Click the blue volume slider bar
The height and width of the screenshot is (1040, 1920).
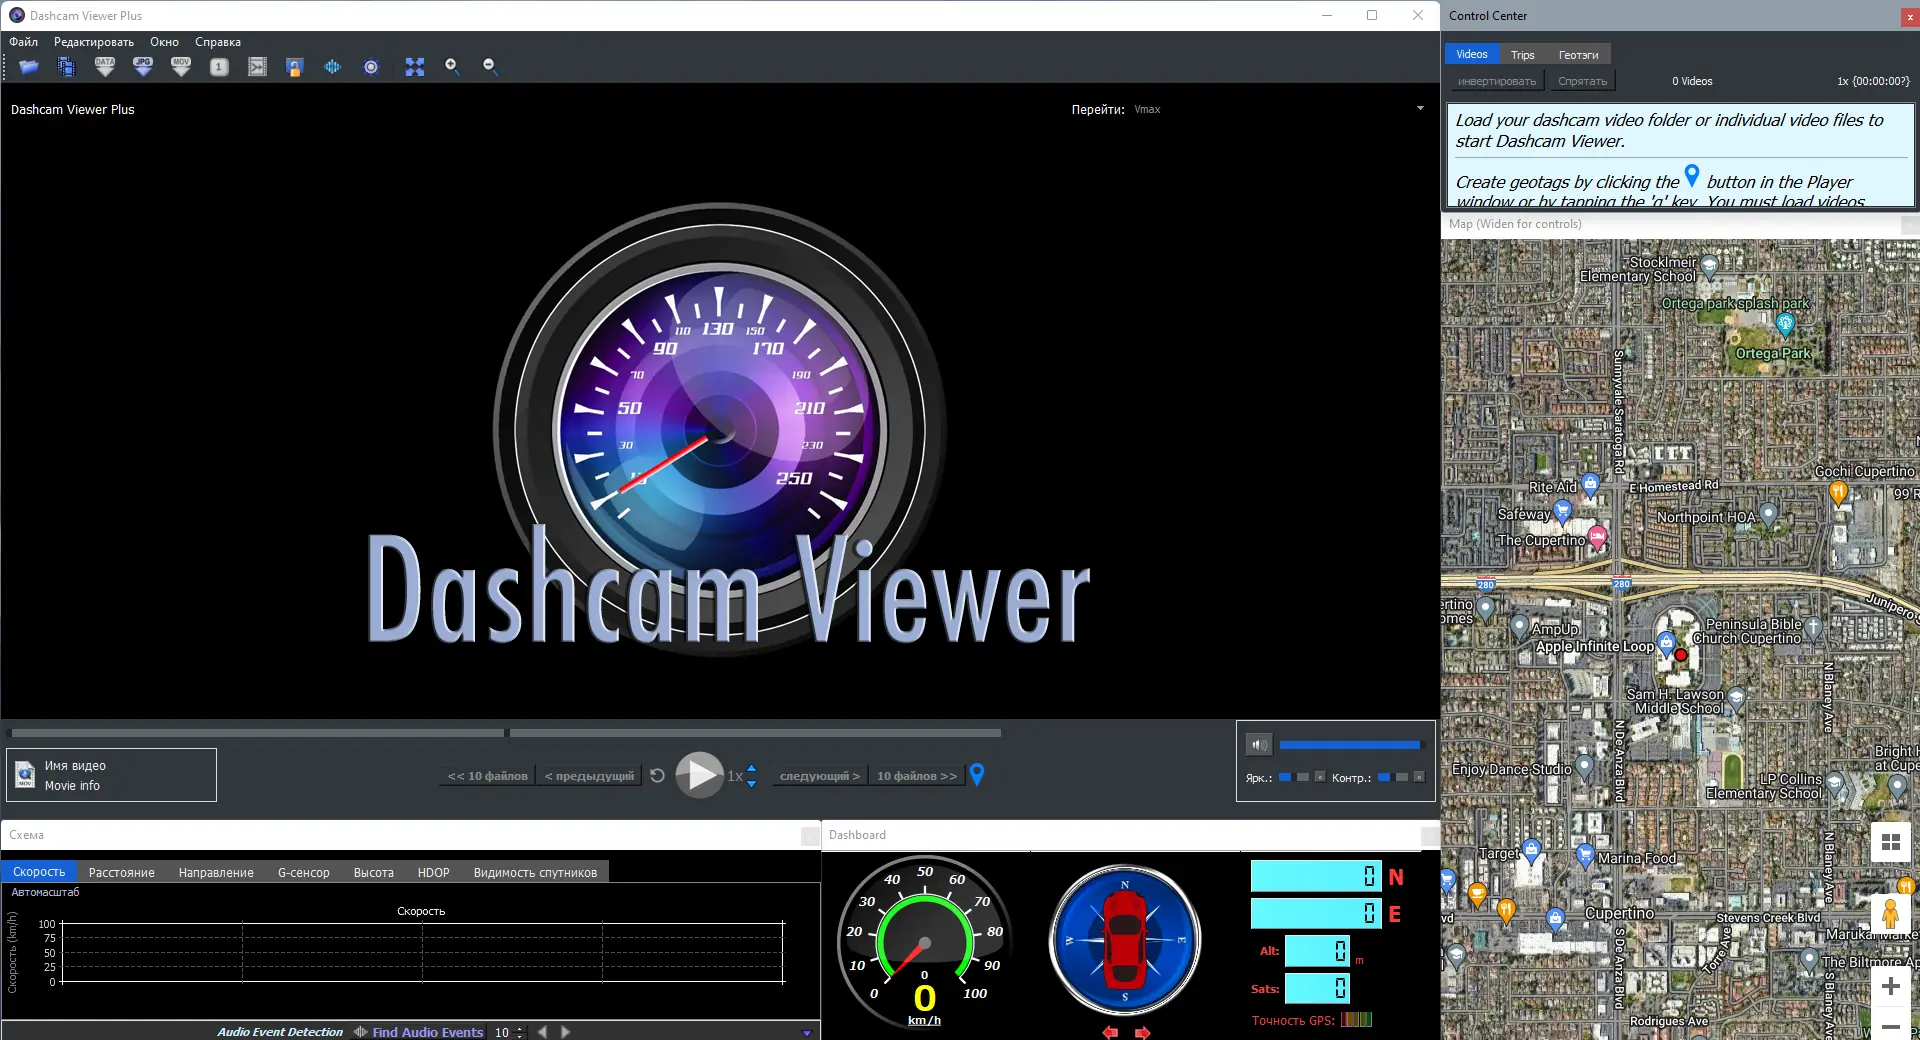point(1350,745)
